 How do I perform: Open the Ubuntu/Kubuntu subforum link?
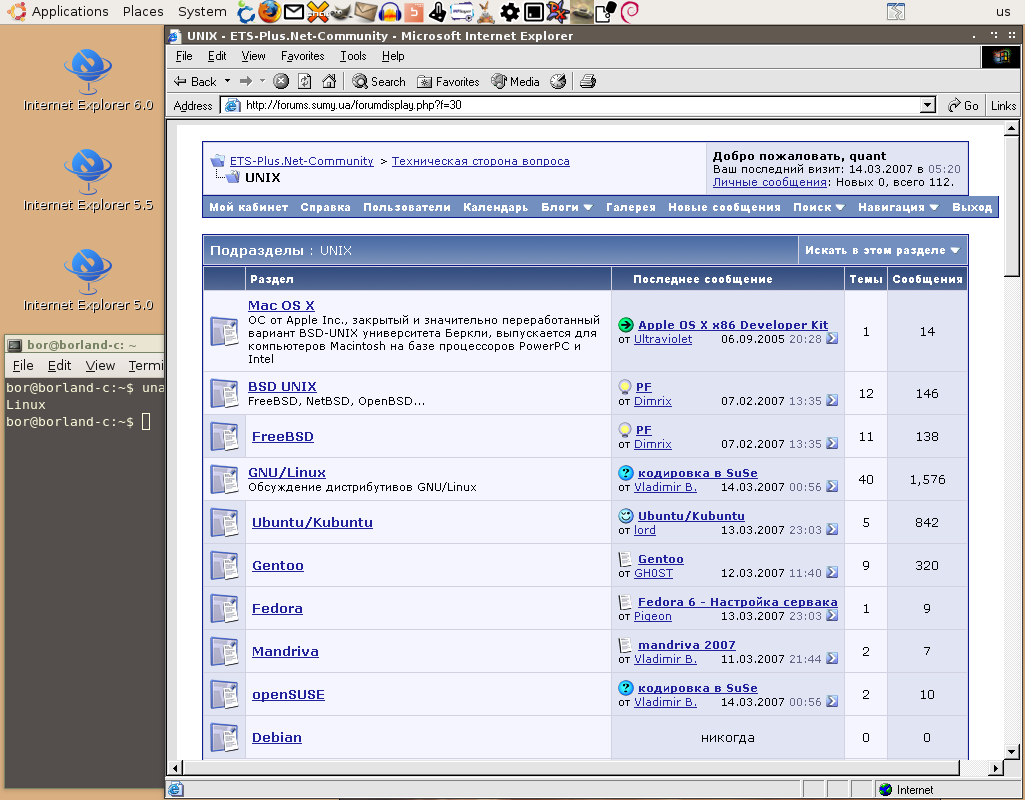click(x=312, y=523)
